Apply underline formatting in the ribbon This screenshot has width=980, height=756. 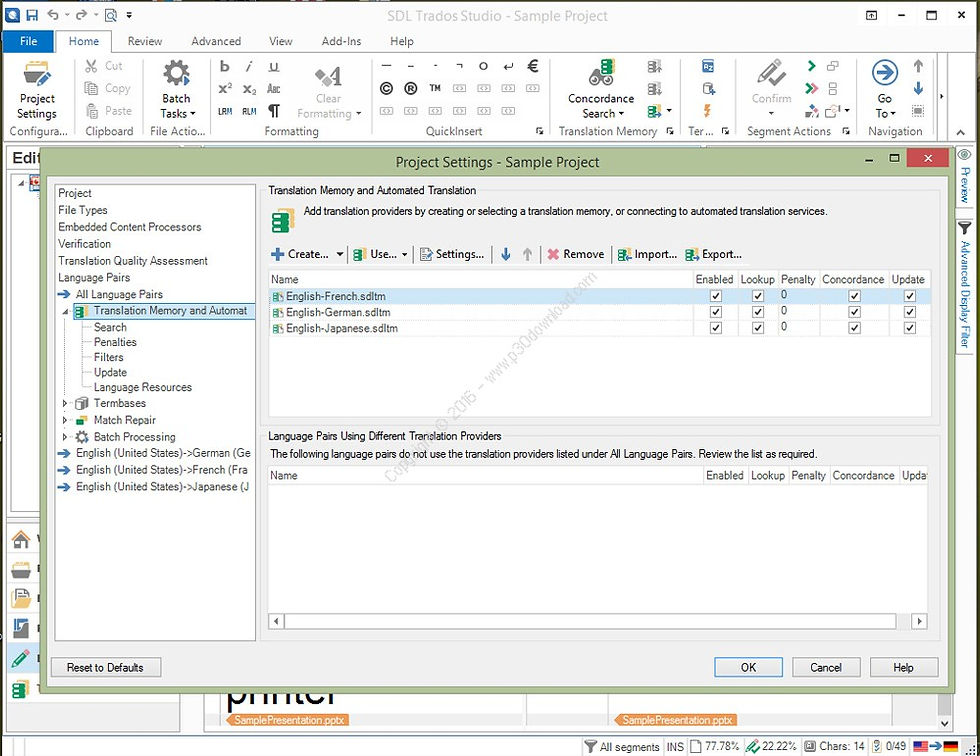(x=273, y=66)
